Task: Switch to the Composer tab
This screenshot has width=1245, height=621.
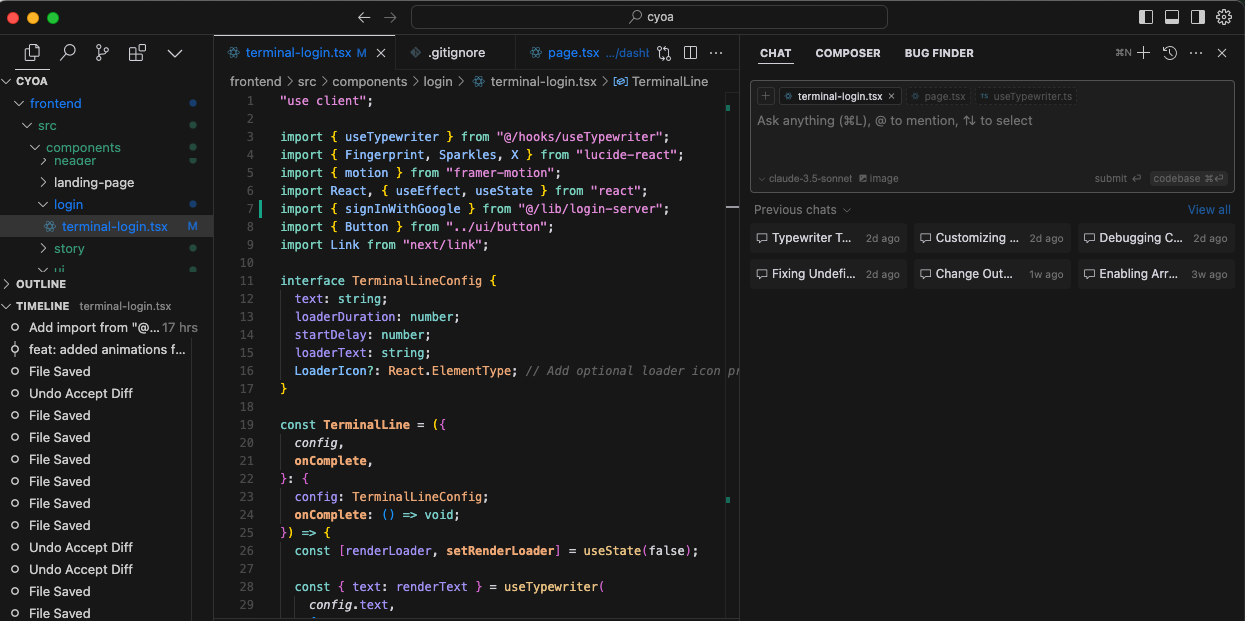Action: 847,53
